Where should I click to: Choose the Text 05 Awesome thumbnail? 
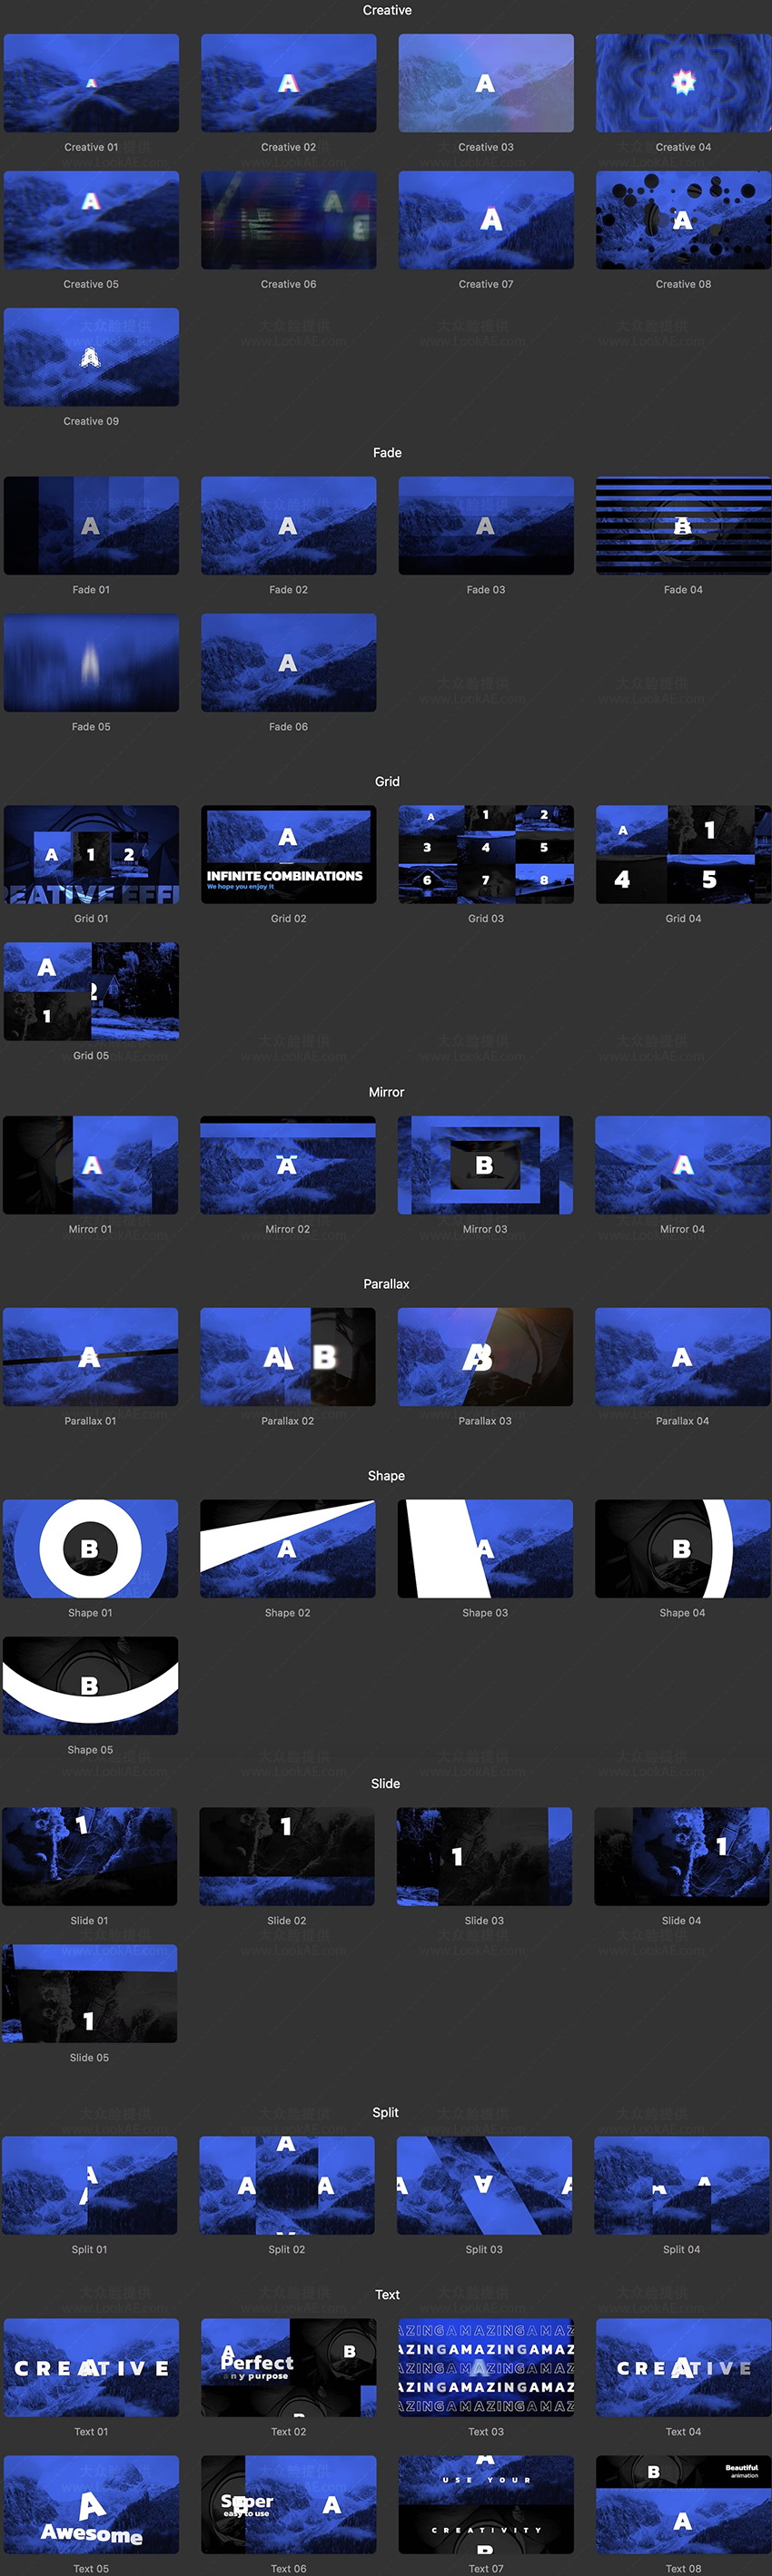coord(91,2504)
